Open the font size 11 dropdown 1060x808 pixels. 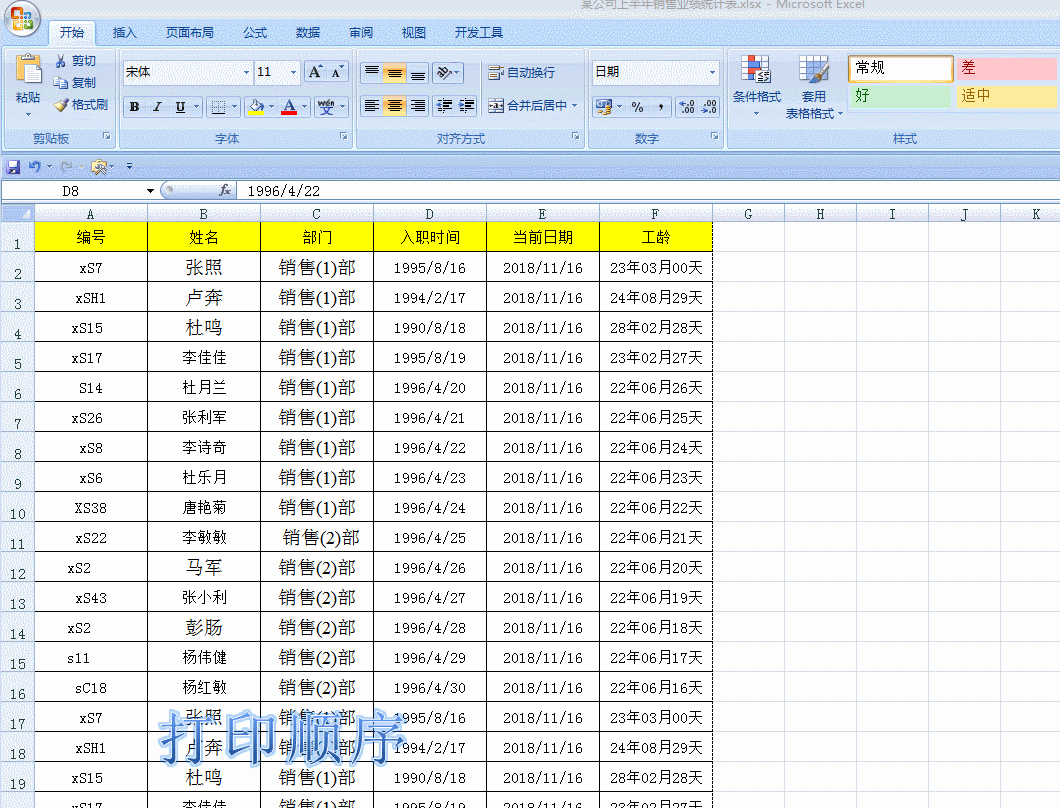click(293, 72)
